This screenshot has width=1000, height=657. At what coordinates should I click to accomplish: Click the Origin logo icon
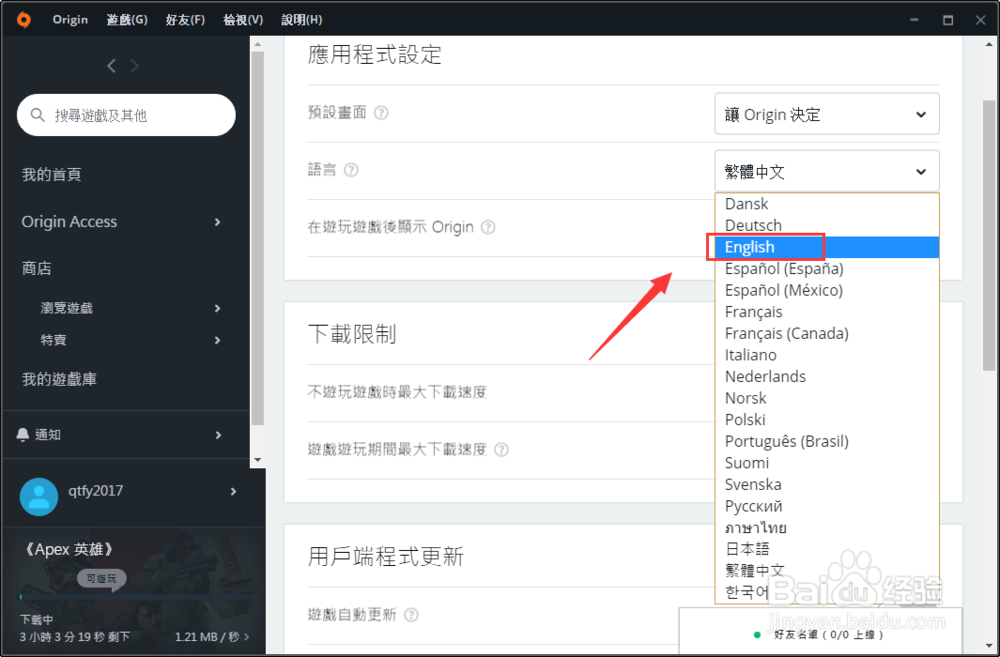(x=24, y=20)
